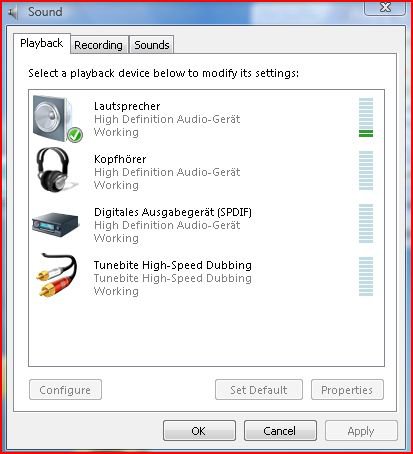Image resolution: width=413 pixels, height=454 pixels.
Task: Click the green default-device checkmark badge
Action: pyautogui.click(x=75, y=135)
